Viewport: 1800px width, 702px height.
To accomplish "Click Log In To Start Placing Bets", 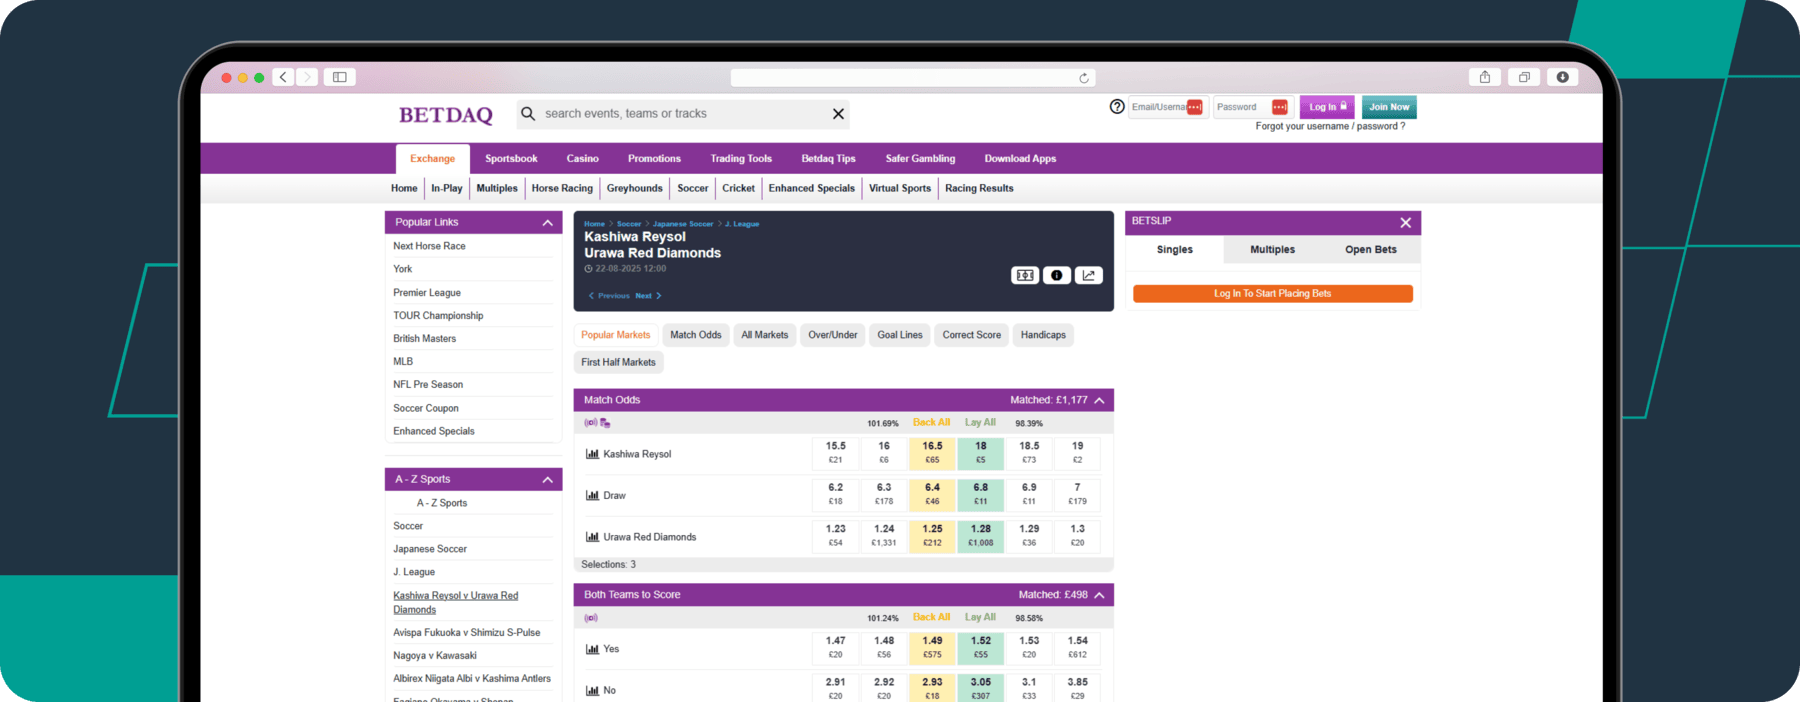I will [1272, 294].
